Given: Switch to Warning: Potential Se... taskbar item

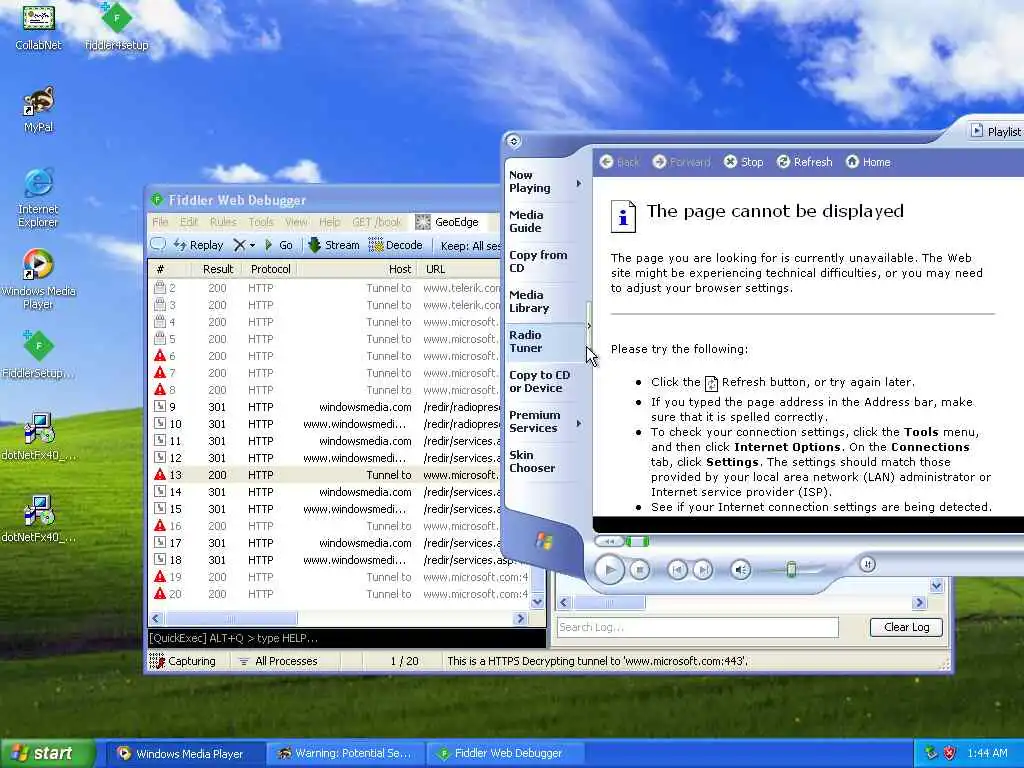Looking at the screenshot, I should (x=345, y=753).
